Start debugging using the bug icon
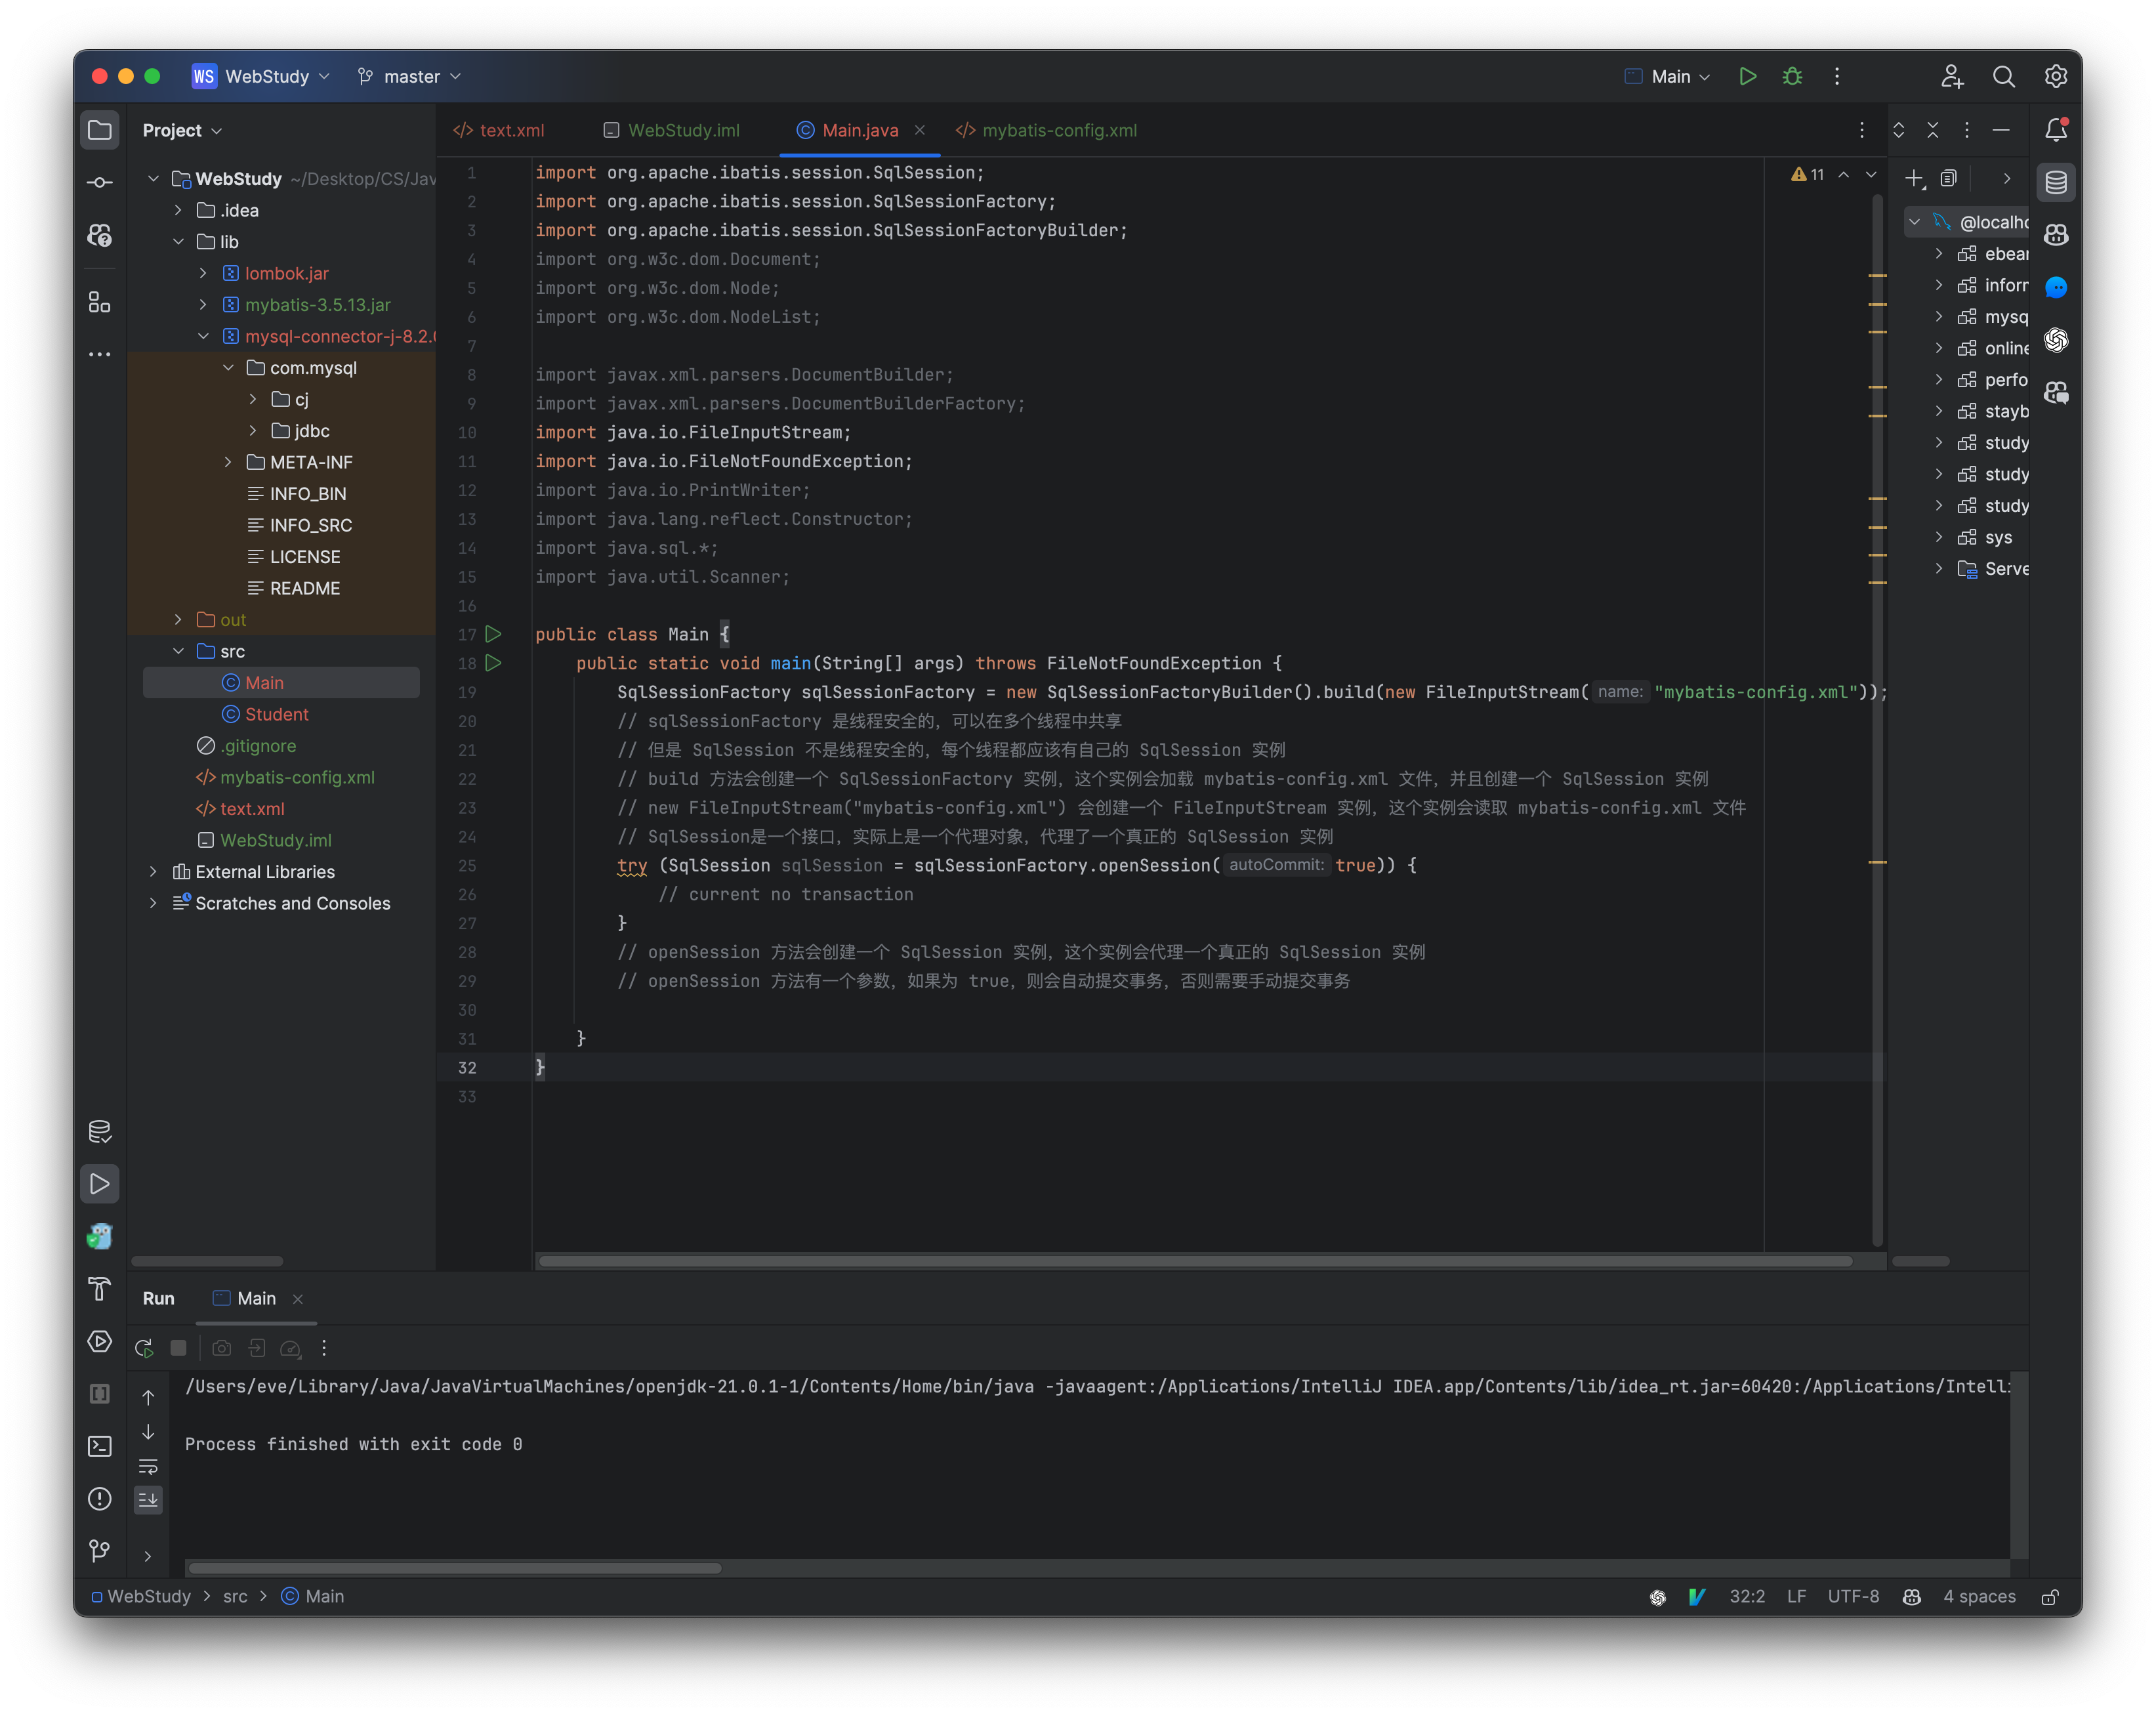This screenshot has width=2156, height=1714. coord(1792,76)
